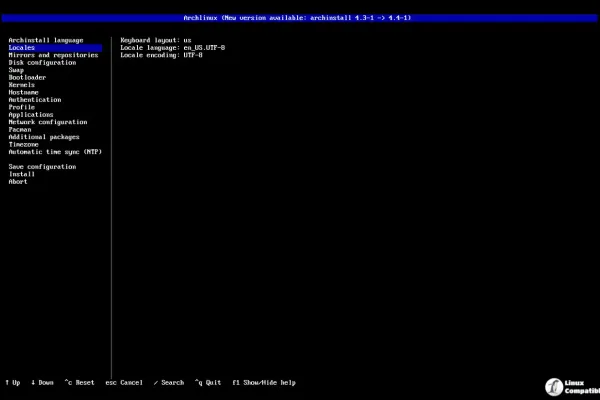Select Save configuration option
The image size is (600, 400).
tap(42, 167)
